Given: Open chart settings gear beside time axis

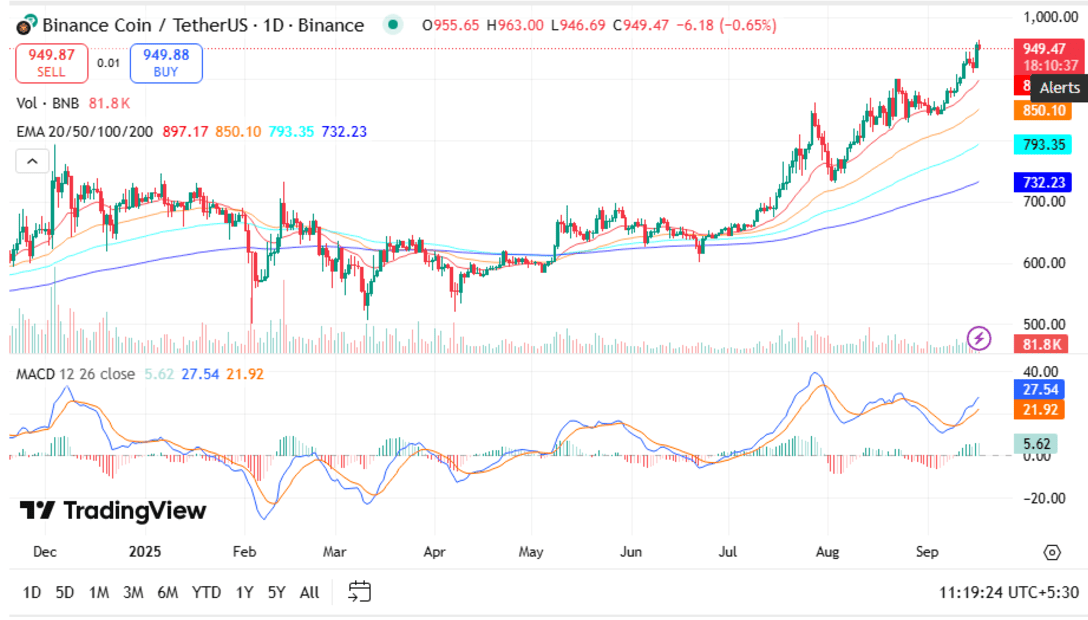Looking at the screenshot, I should pos(1052,552).
